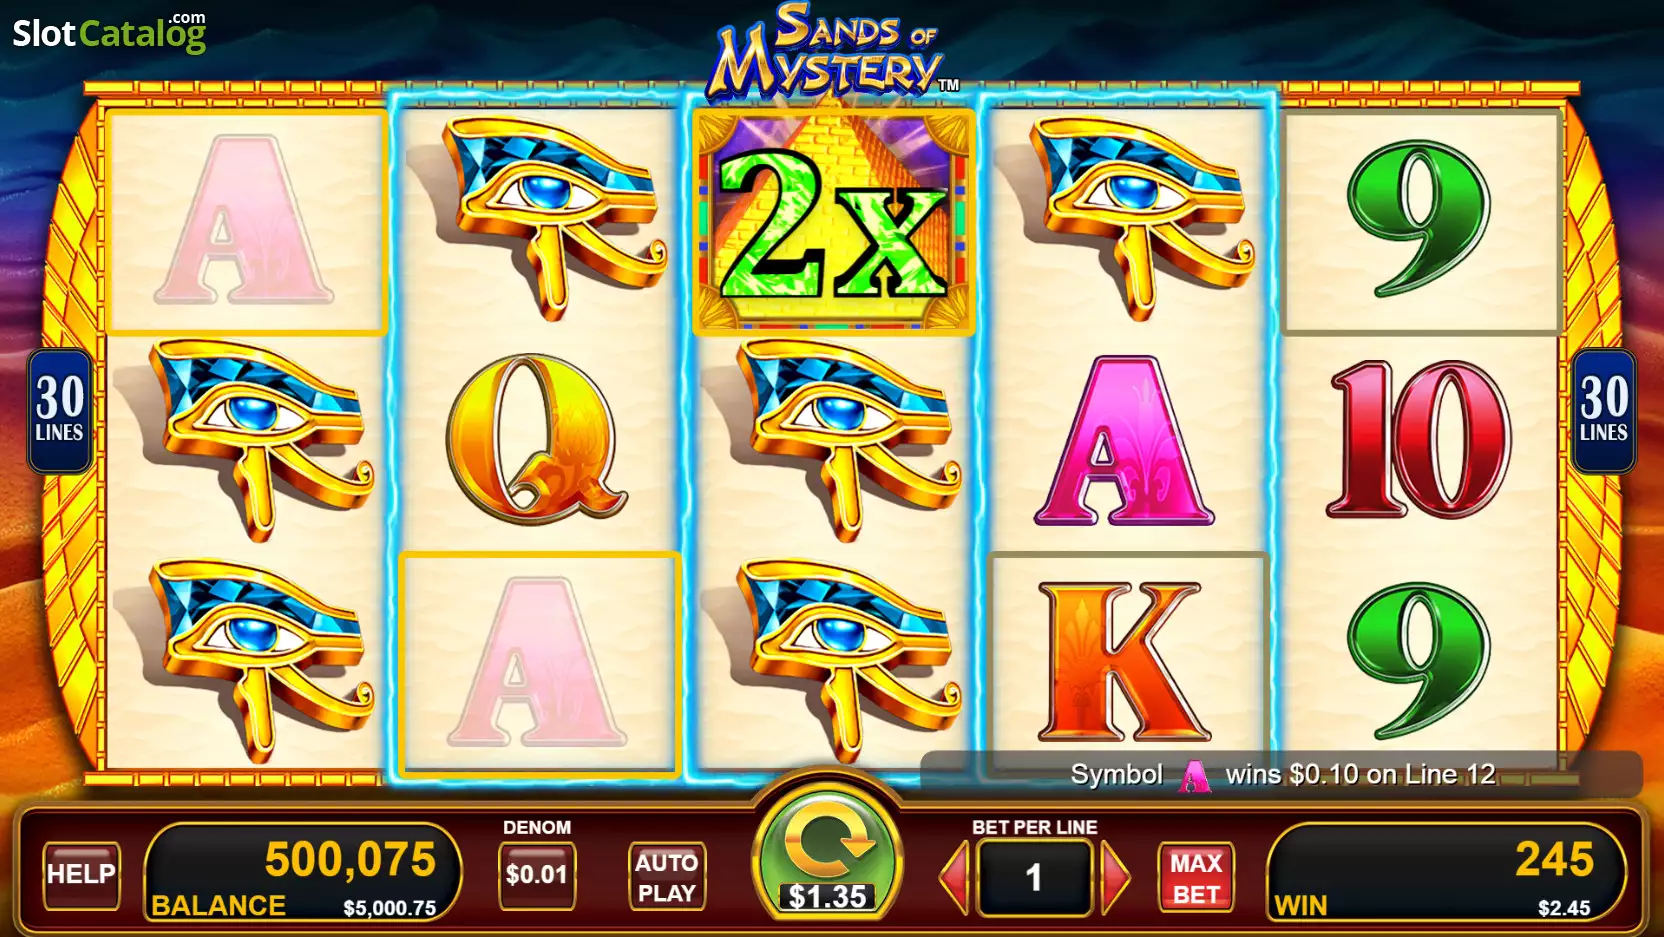Click the MAX BET button

click(1196, 878)
